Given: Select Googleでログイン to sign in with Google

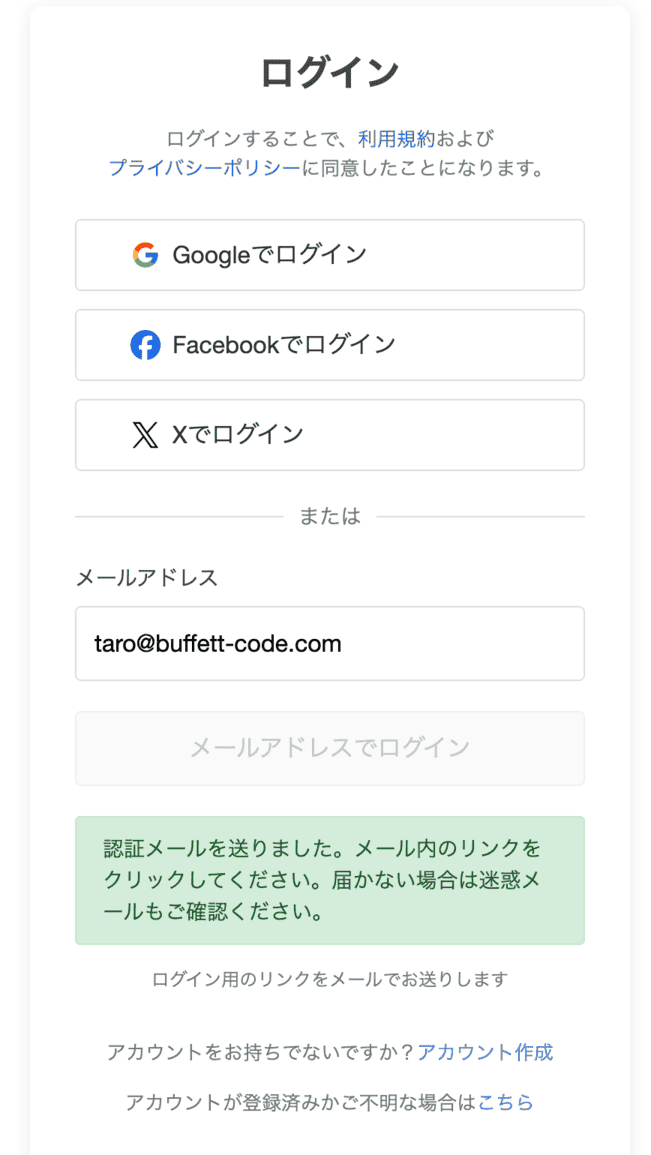Looking at the screenshot, I should 329,255.
